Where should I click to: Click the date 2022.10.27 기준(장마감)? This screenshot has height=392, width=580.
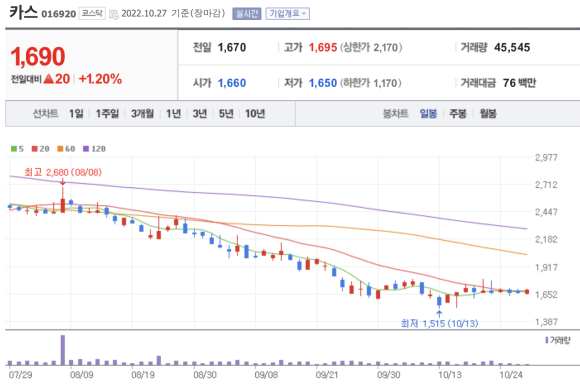tap(173, 14)
